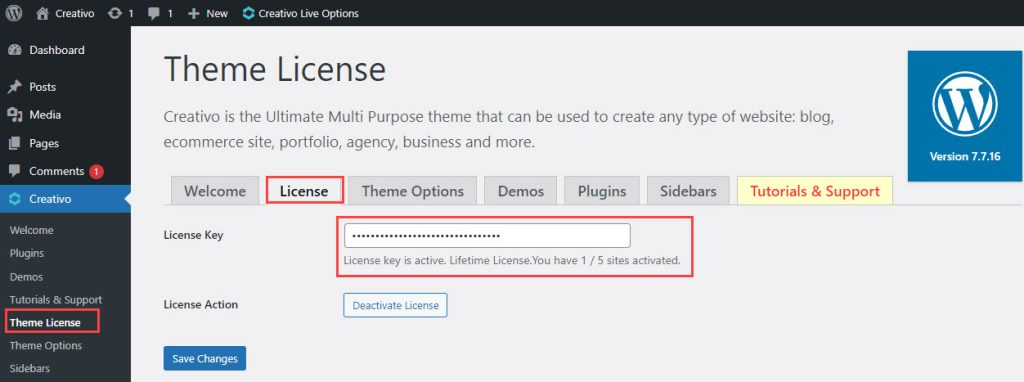
Task: Open the WordPress logo menu in the admin bar
Action: [14, 13]
